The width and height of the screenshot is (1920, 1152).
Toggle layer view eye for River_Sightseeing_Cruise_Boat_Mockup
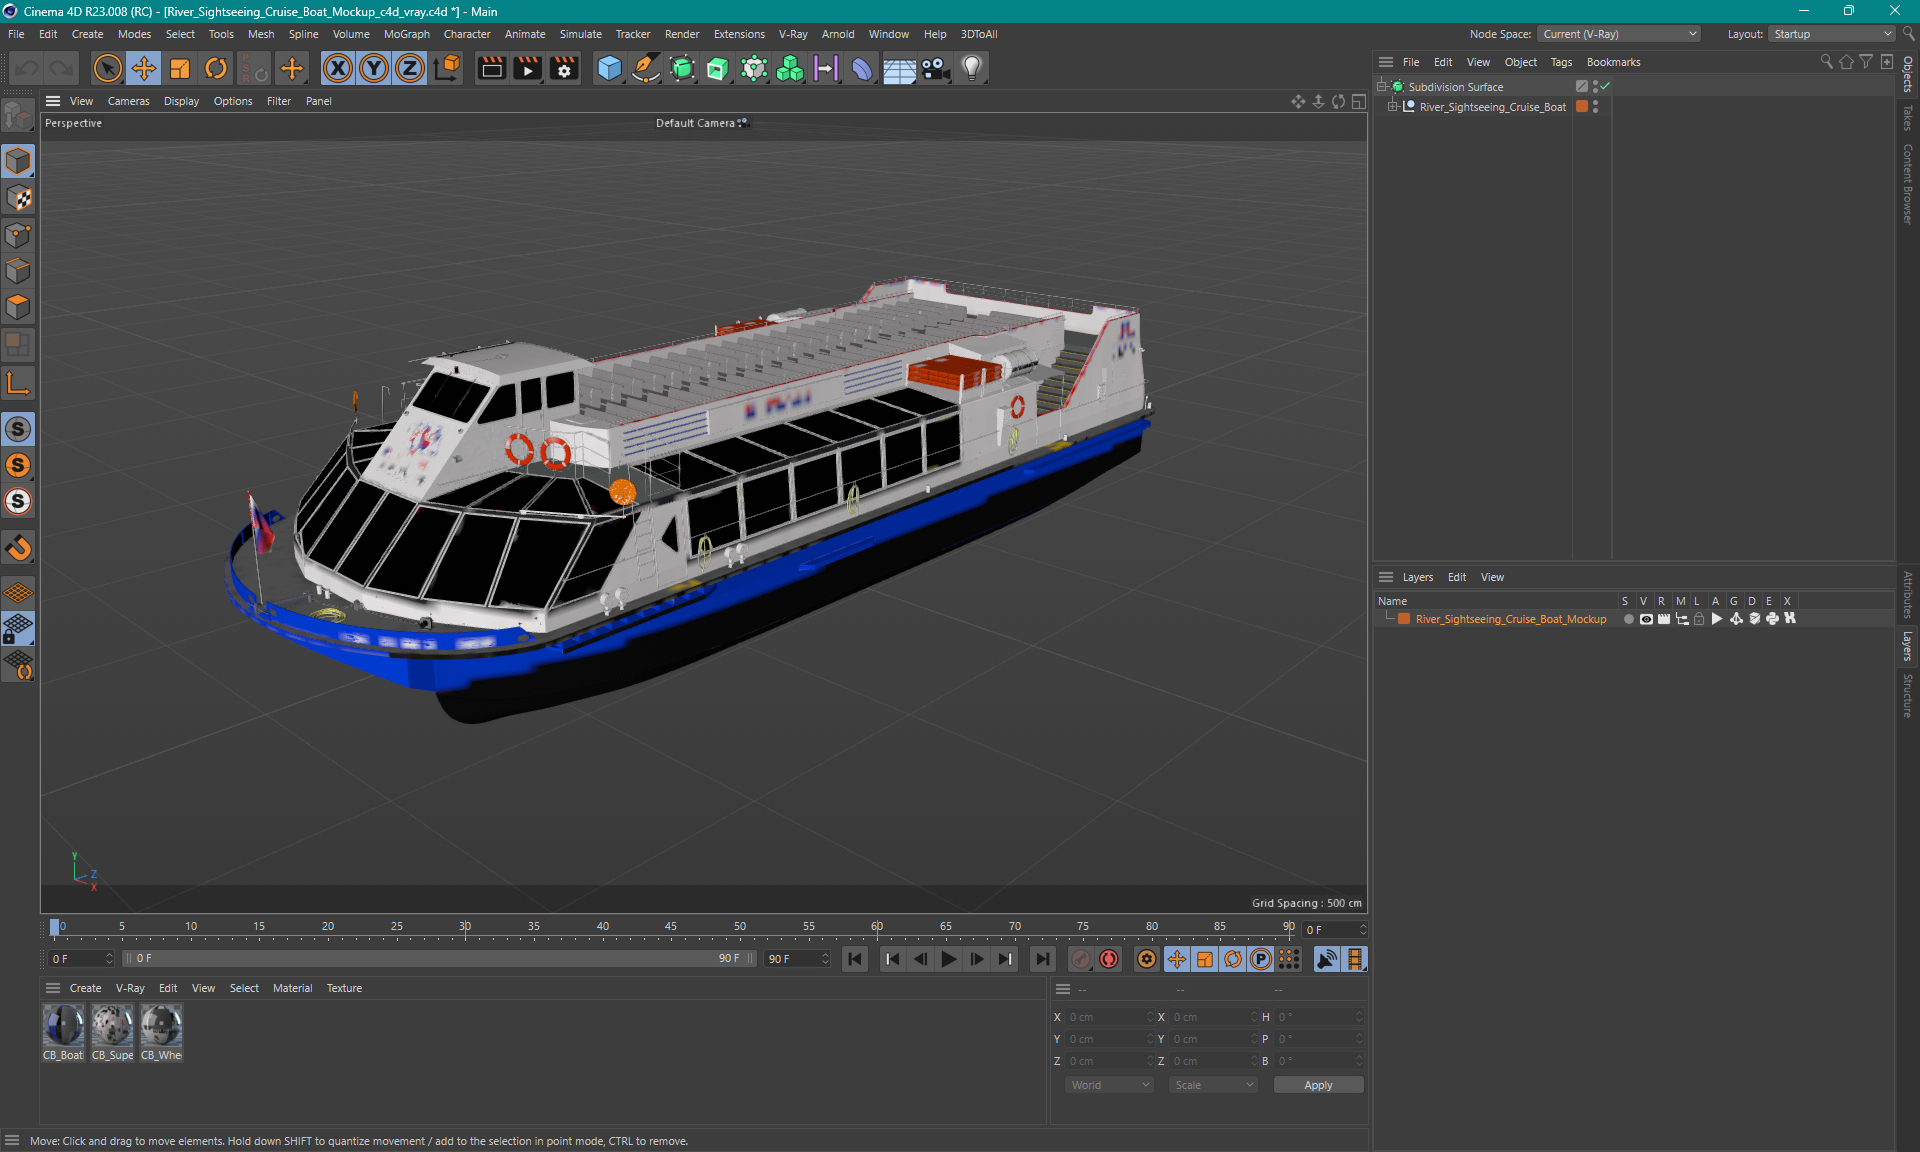coord(1646,619)
